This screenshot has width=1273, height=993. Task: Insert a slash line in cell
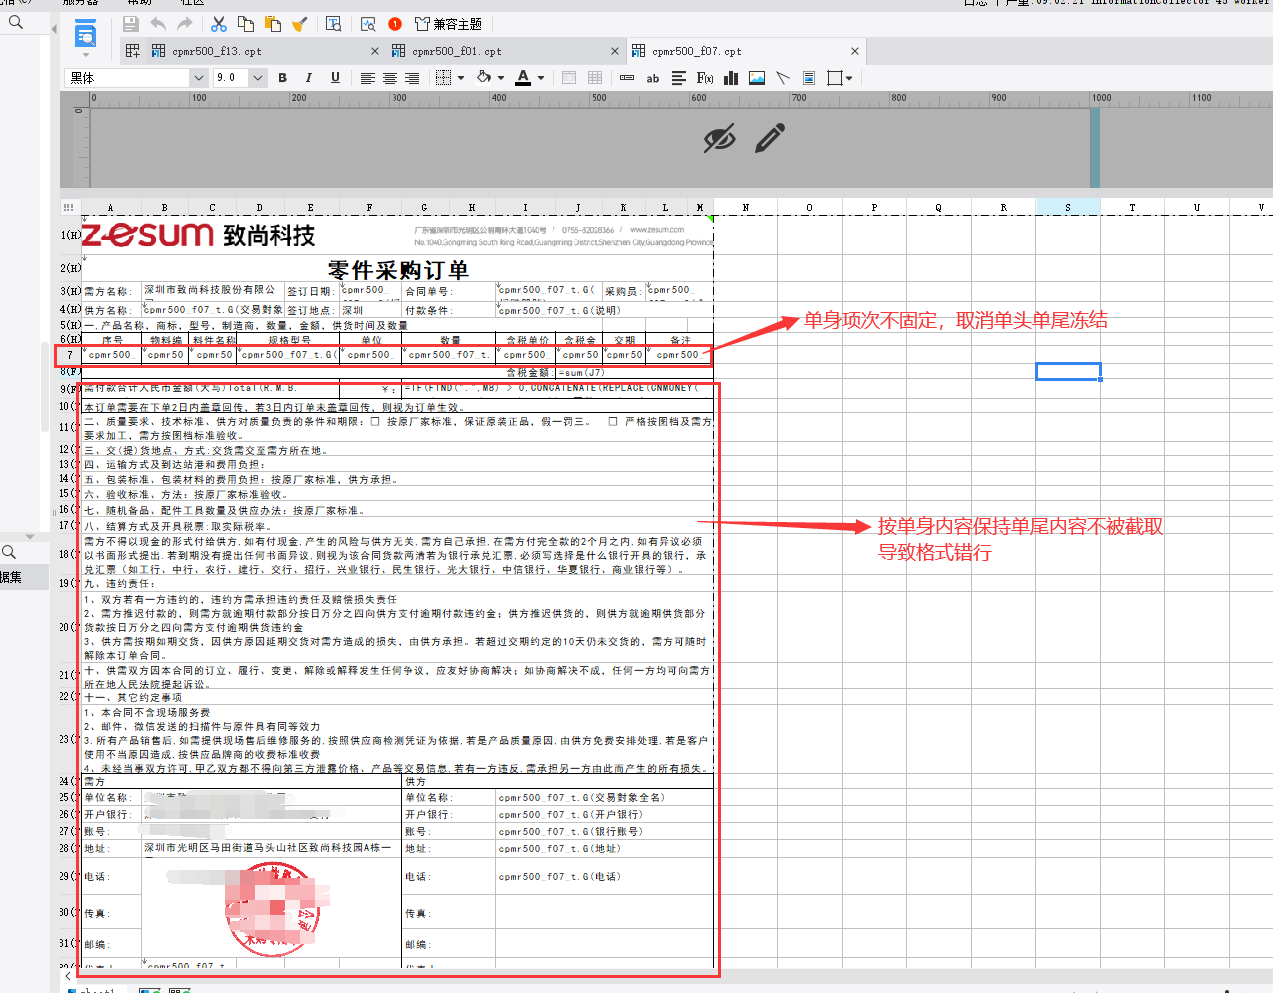(x=783, y=78)
